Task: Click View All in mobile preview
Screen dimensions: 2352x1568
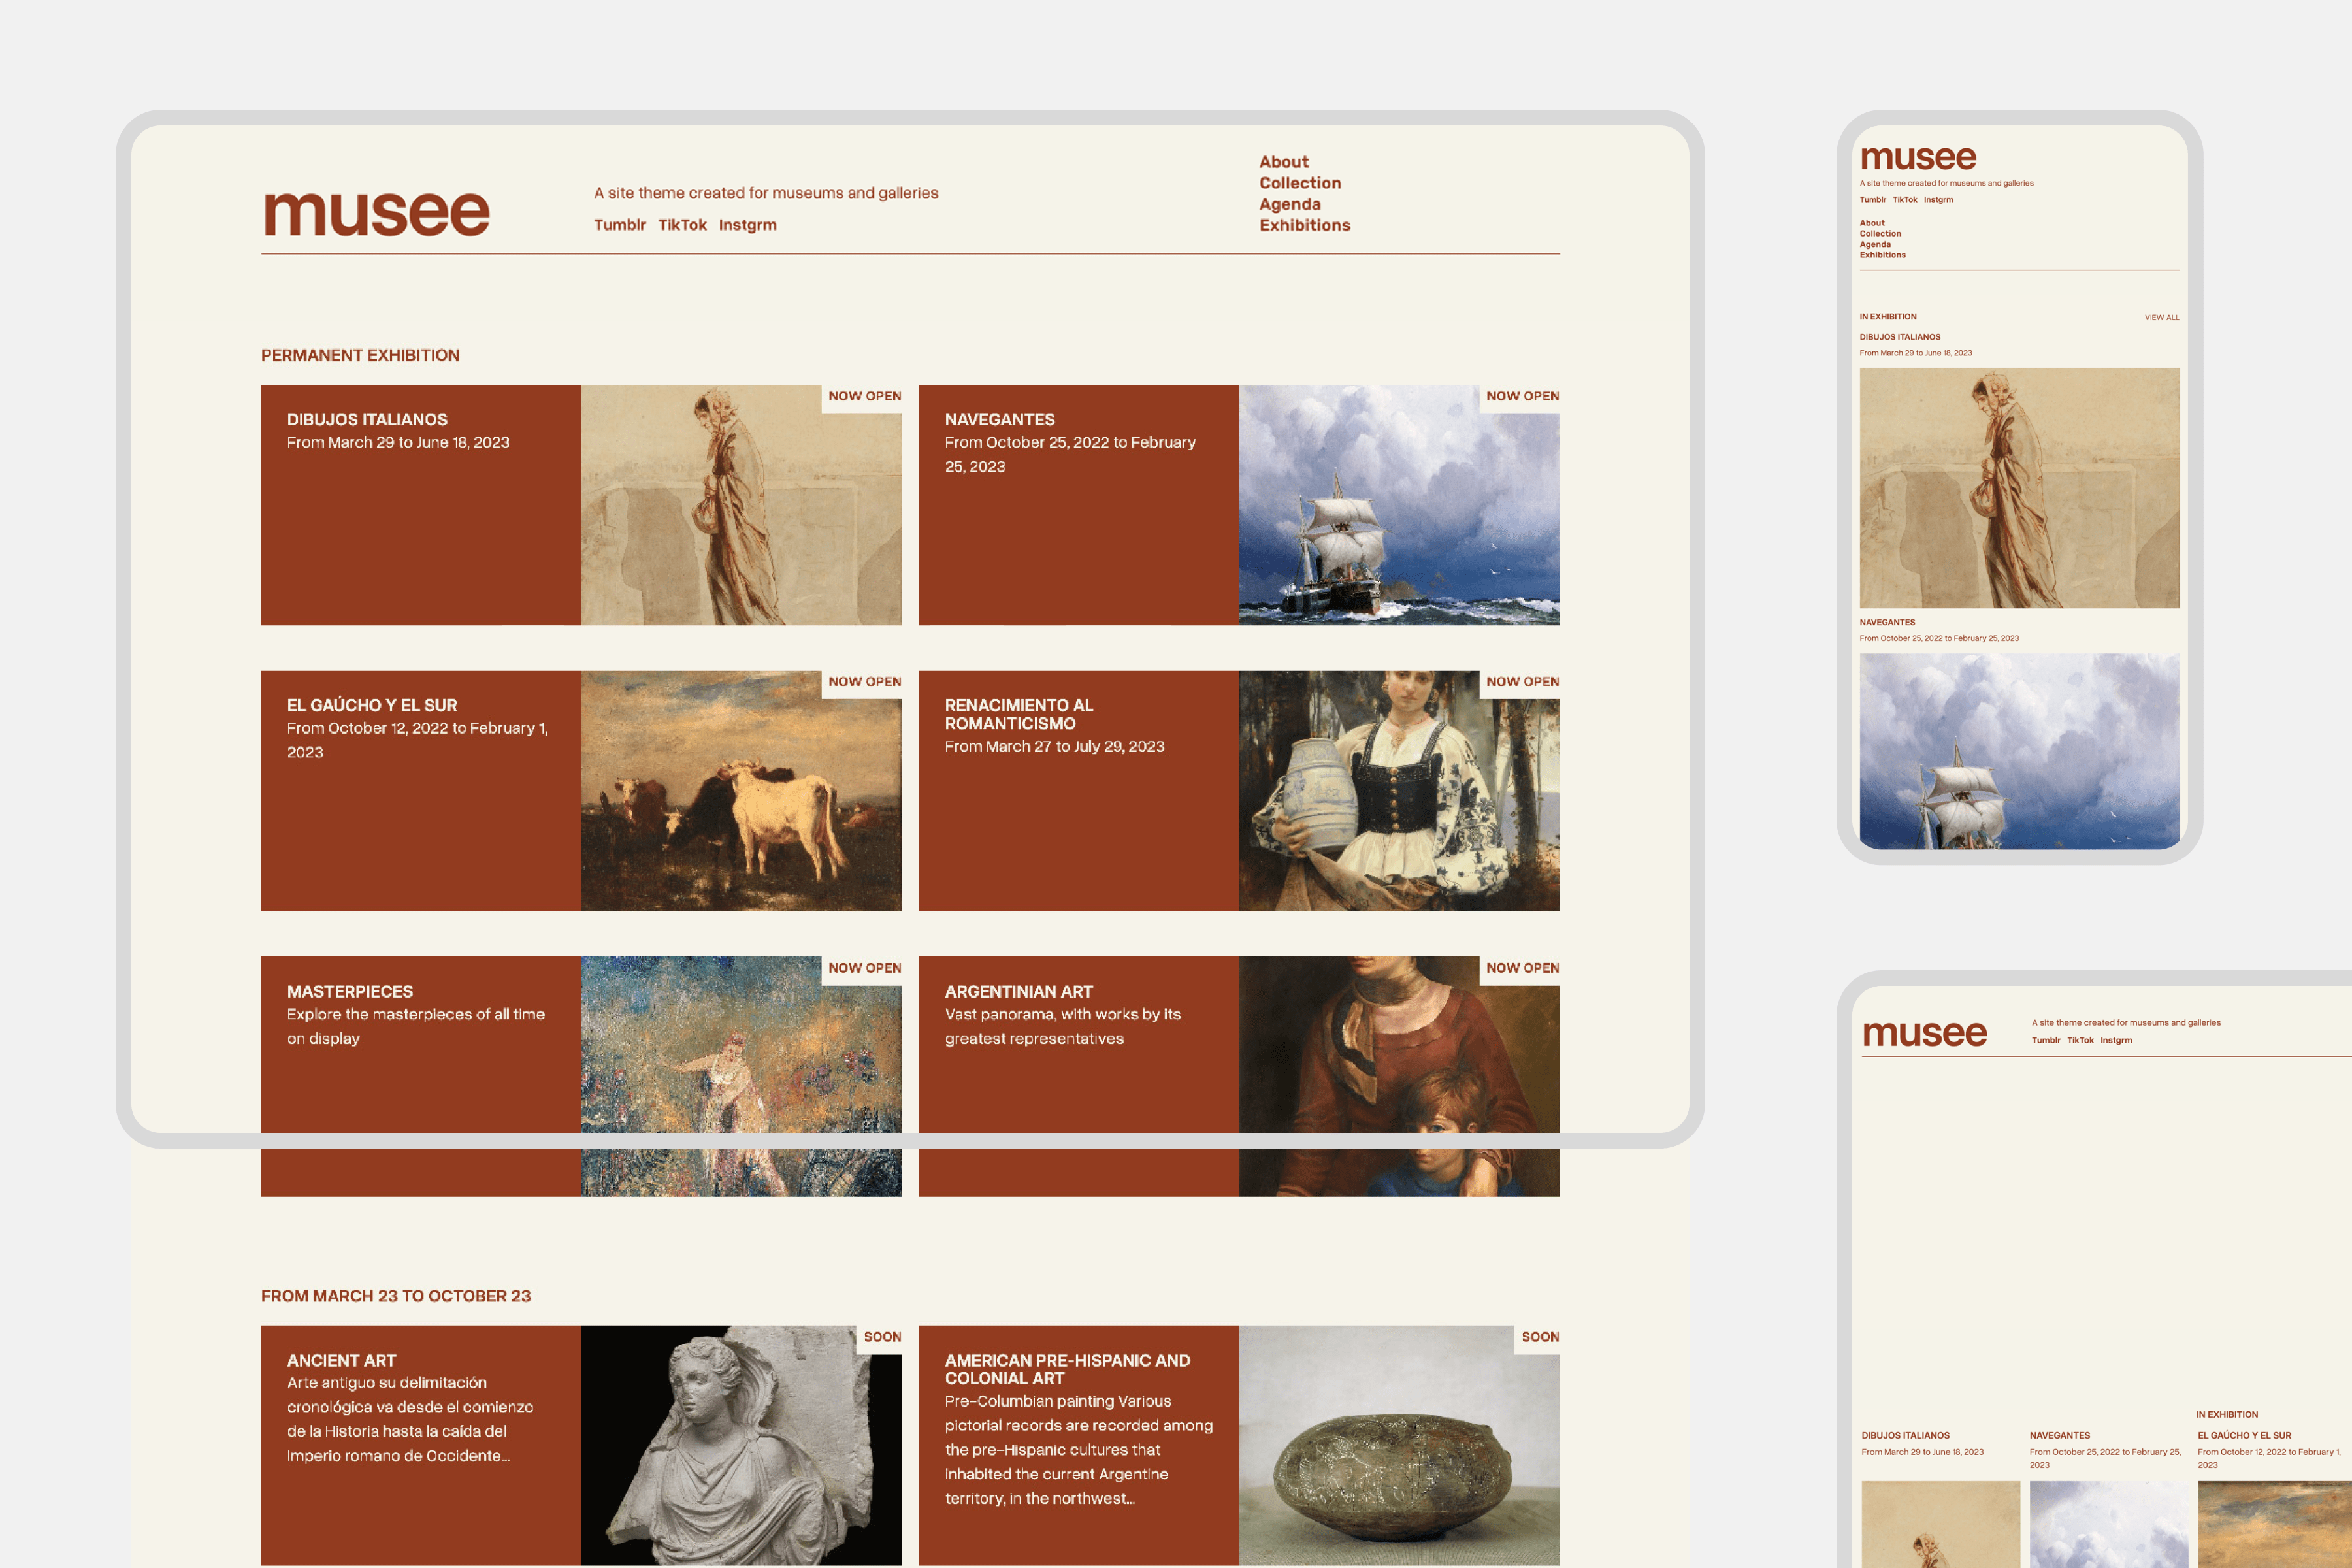Action: (x=2161, y=317)
